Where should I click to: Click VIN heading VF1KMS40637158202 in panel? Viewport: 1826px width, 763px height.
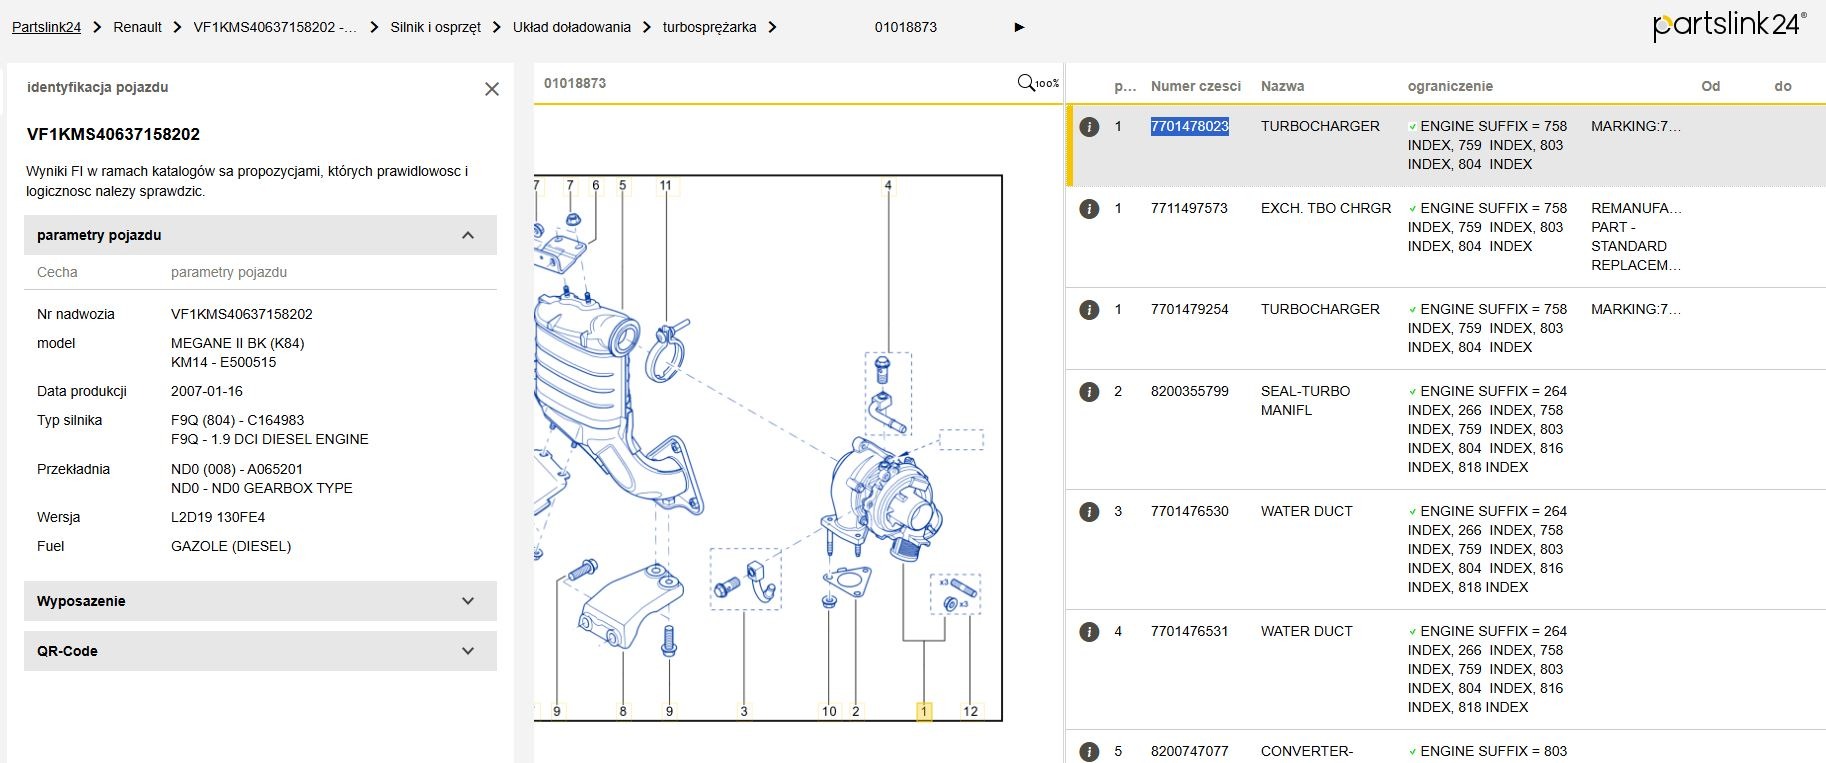point(113,134)
